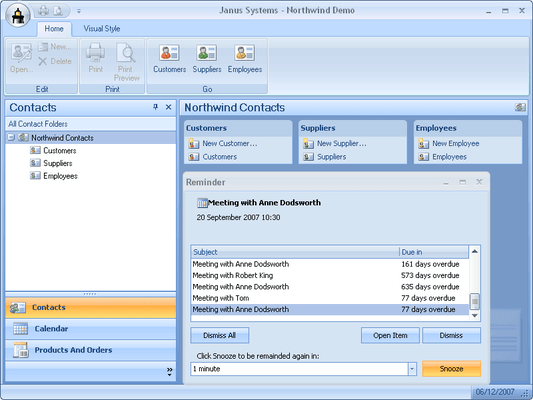Open the snooze duration dropdown arrow
Image resolution: width=533 pixels, height=400 pixels.
[x=412, y=369]
